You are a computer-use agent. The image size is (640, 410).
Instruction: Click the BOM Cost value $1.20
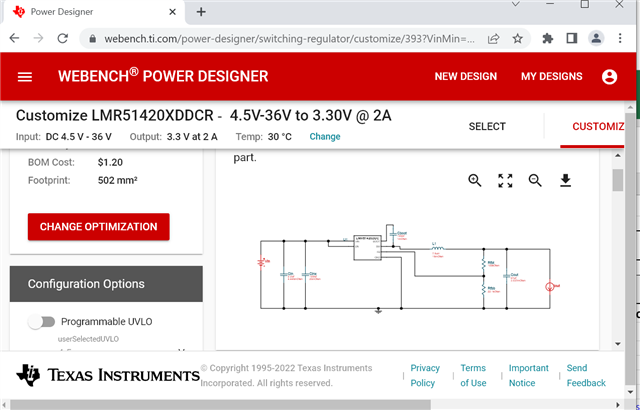point(110,162)
